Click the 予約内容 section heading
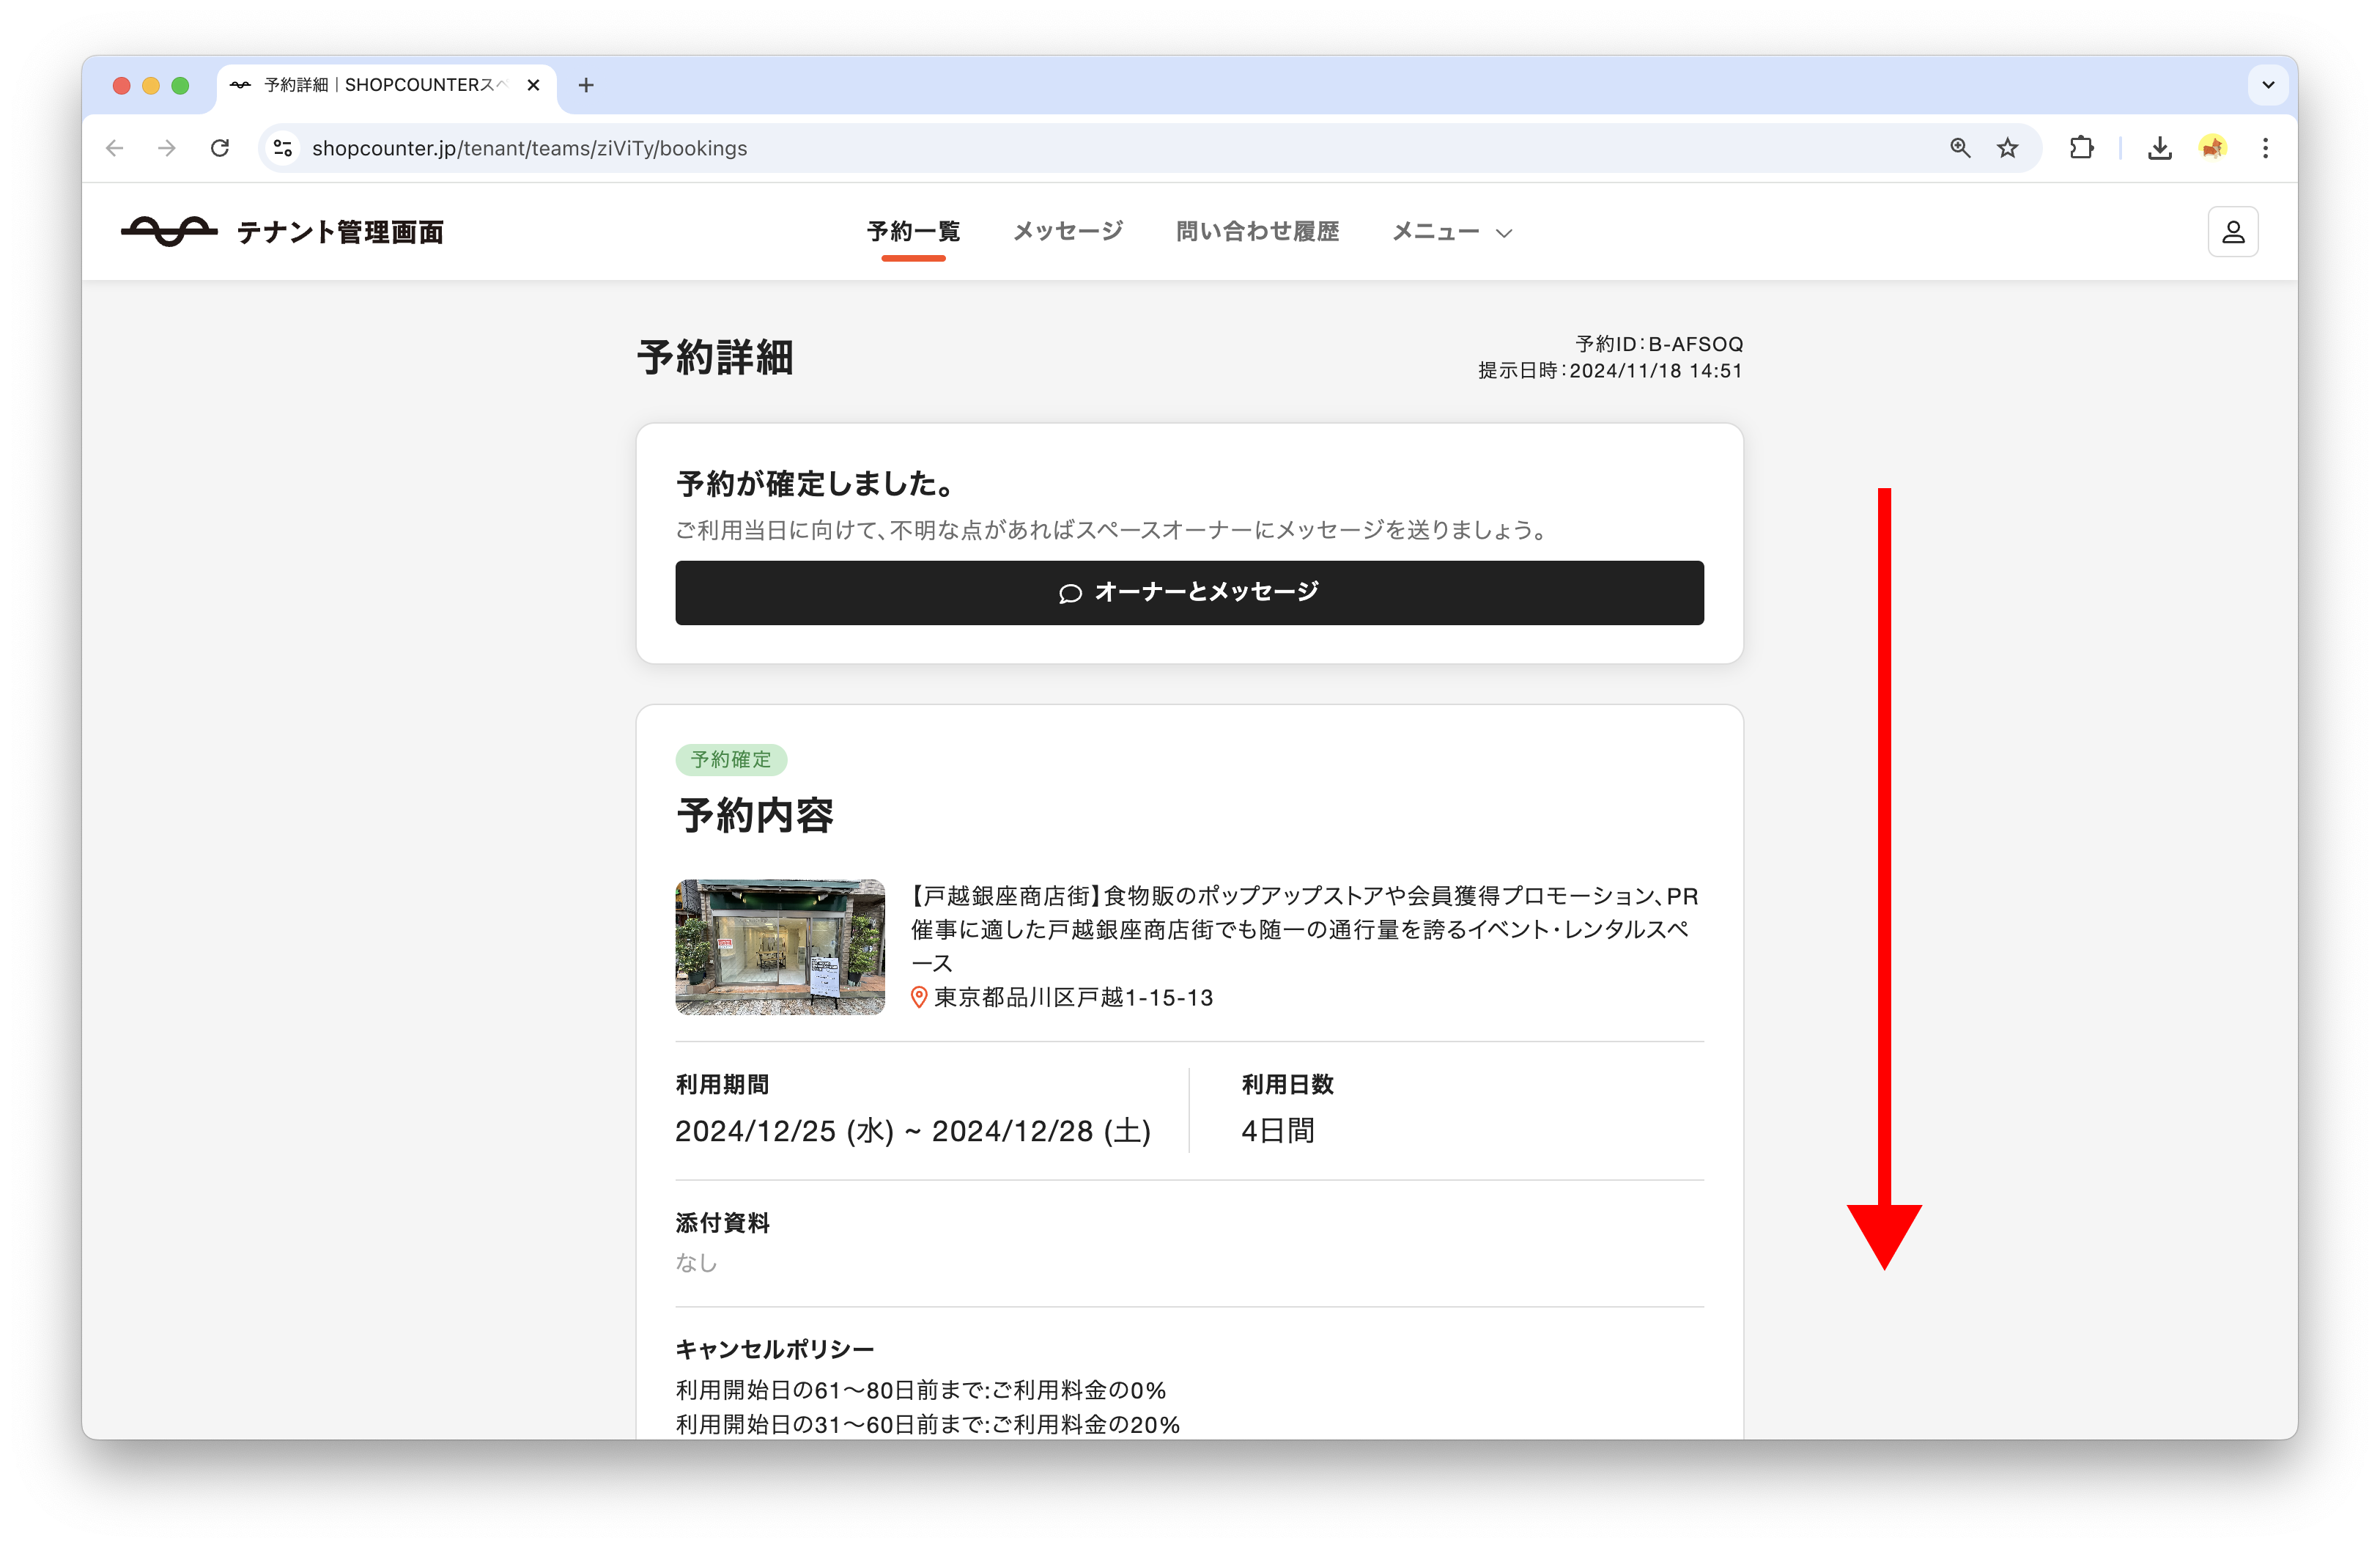The image size is (2380, 1548). (x=755, y=815)
